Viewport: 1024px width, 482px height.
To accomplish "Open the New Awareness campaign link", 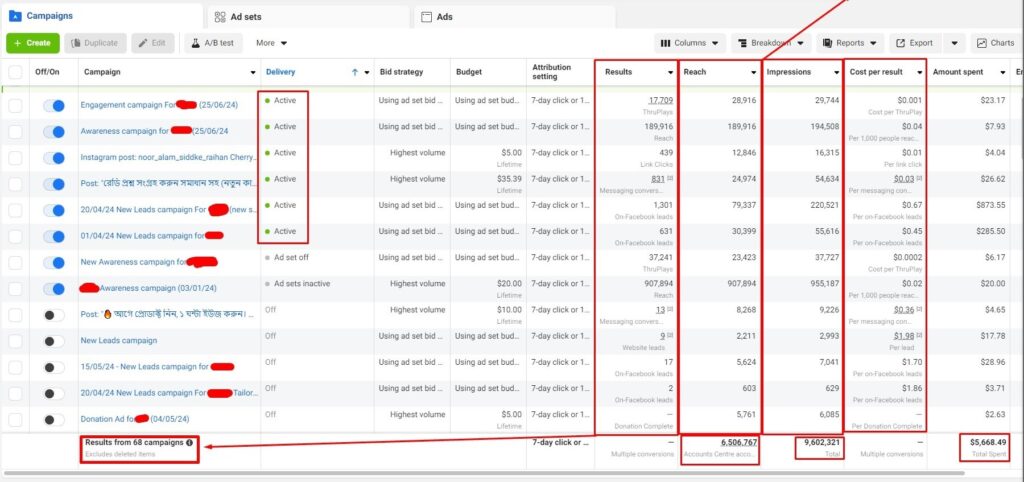I will [x=130, y=262].
